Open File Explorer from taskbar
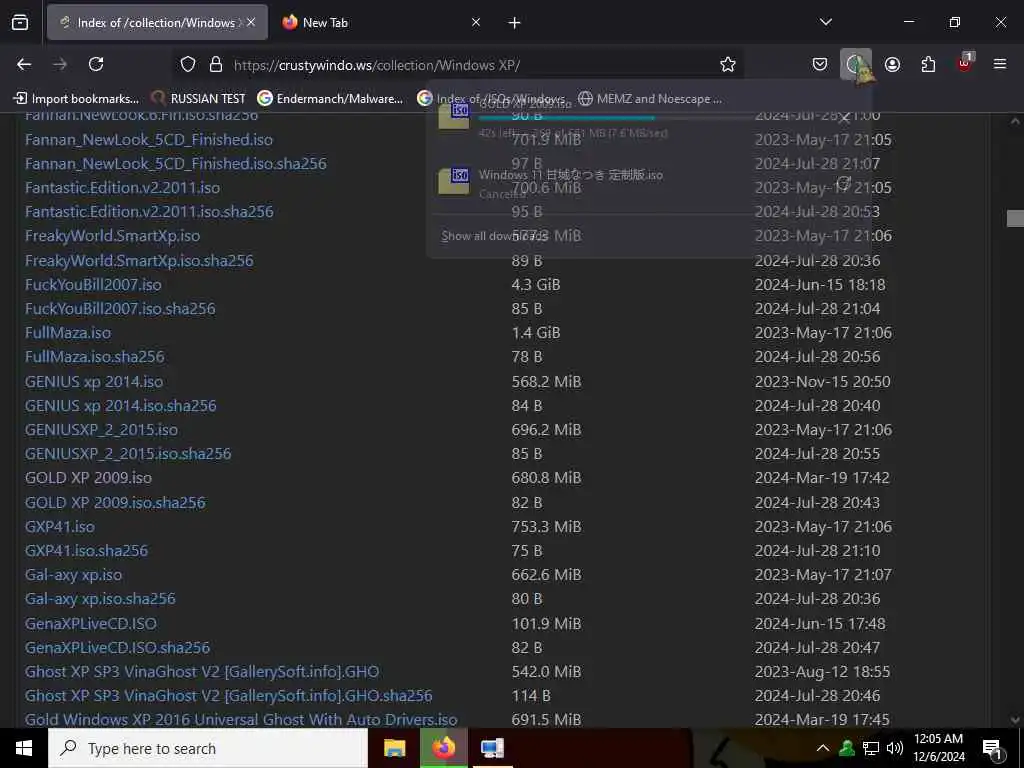The height and width of the screenshot is (768, 1024). click(x=394, y=748)
